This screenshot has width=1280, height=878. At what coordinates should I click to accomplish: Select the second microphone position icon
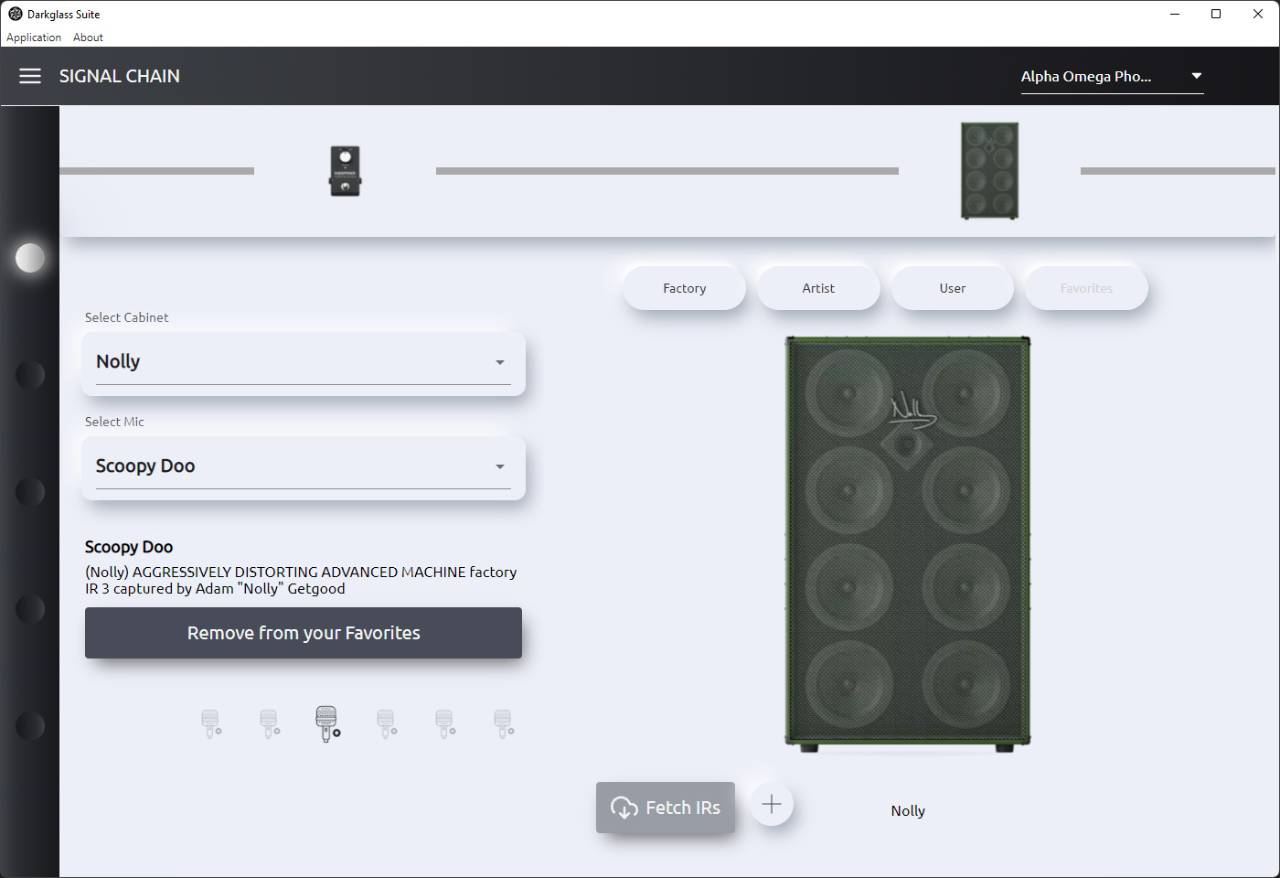pos(269,722)
